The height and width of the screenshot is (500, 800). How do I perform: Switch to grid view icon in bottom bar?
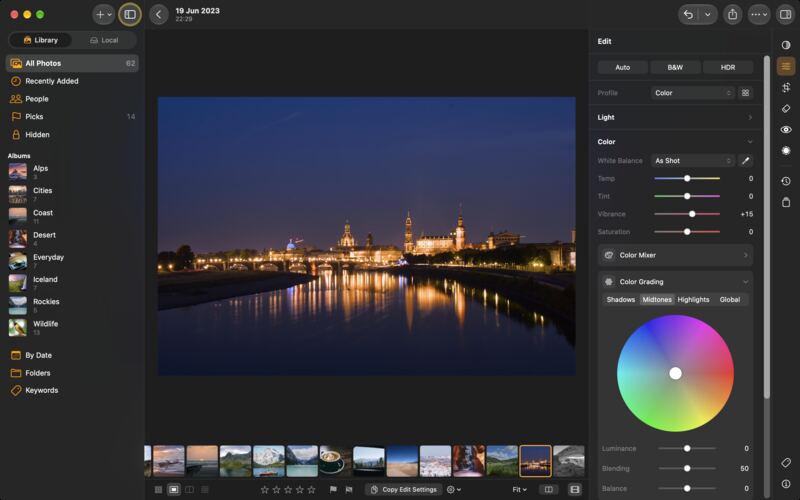pos(158,490)
